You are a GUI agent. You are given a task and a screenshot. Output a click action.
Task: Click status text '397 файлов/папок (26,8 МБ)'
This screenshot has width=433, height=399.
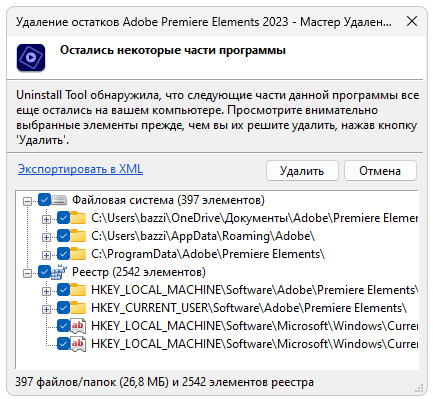(x=92, y=382)
